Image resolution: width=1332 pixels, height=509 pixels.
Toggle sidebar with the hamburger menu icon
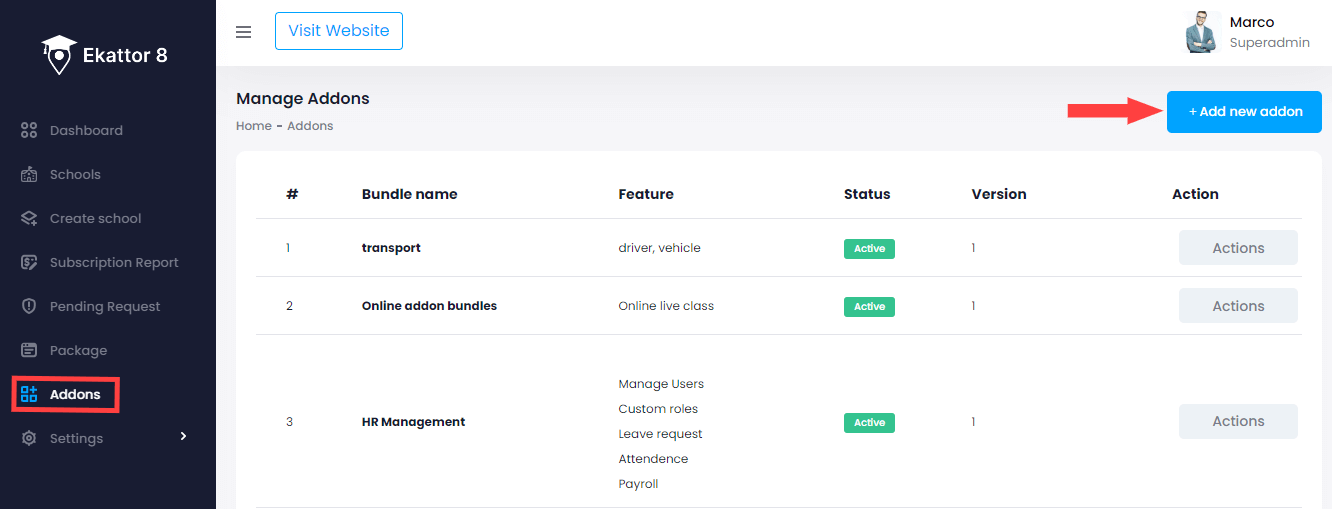243,32
